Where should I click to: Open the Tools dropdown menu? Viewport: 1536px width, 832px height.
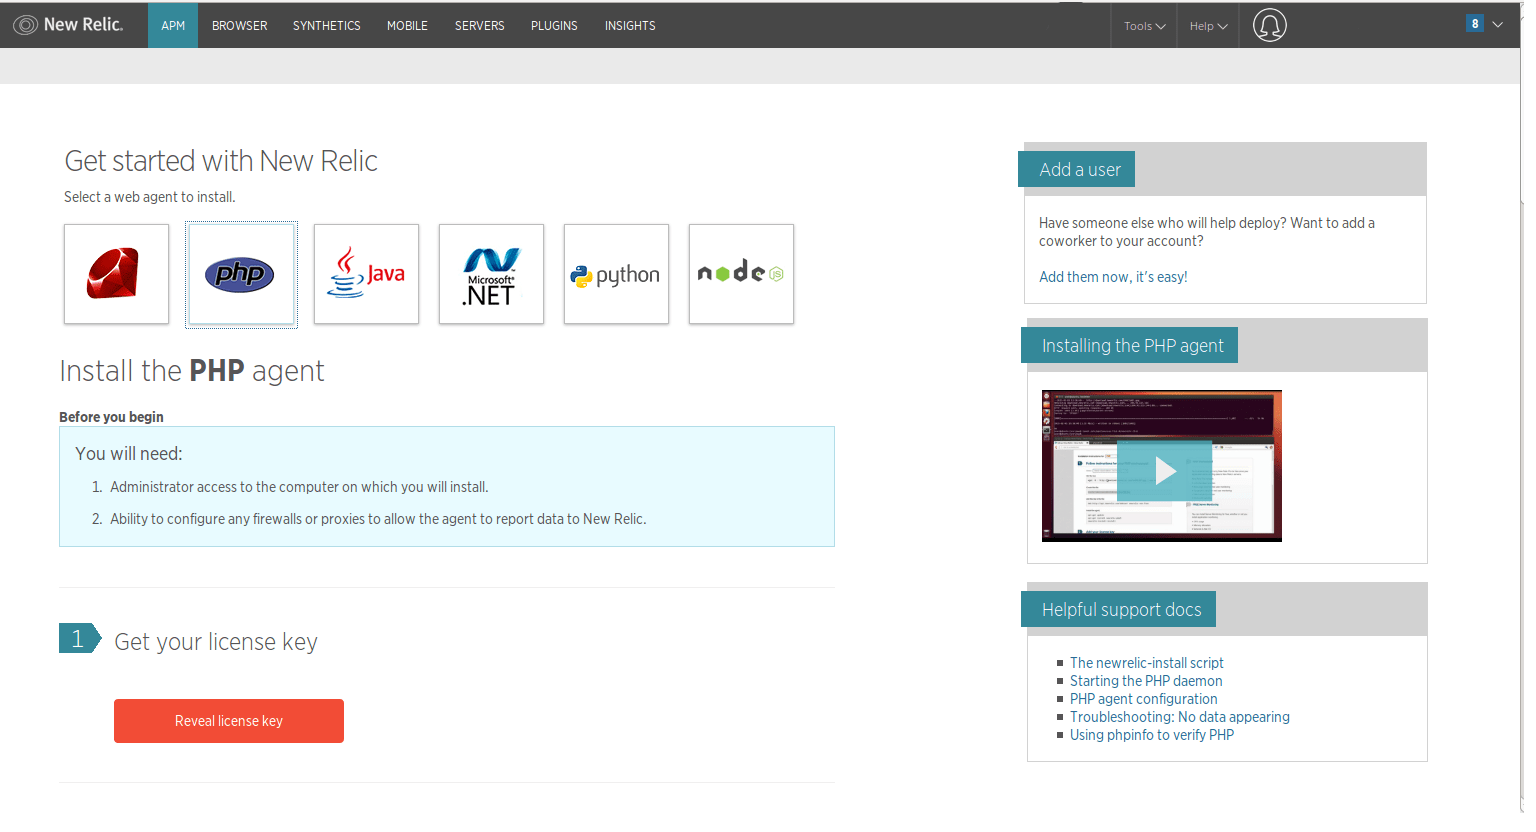coord(1144,26)
